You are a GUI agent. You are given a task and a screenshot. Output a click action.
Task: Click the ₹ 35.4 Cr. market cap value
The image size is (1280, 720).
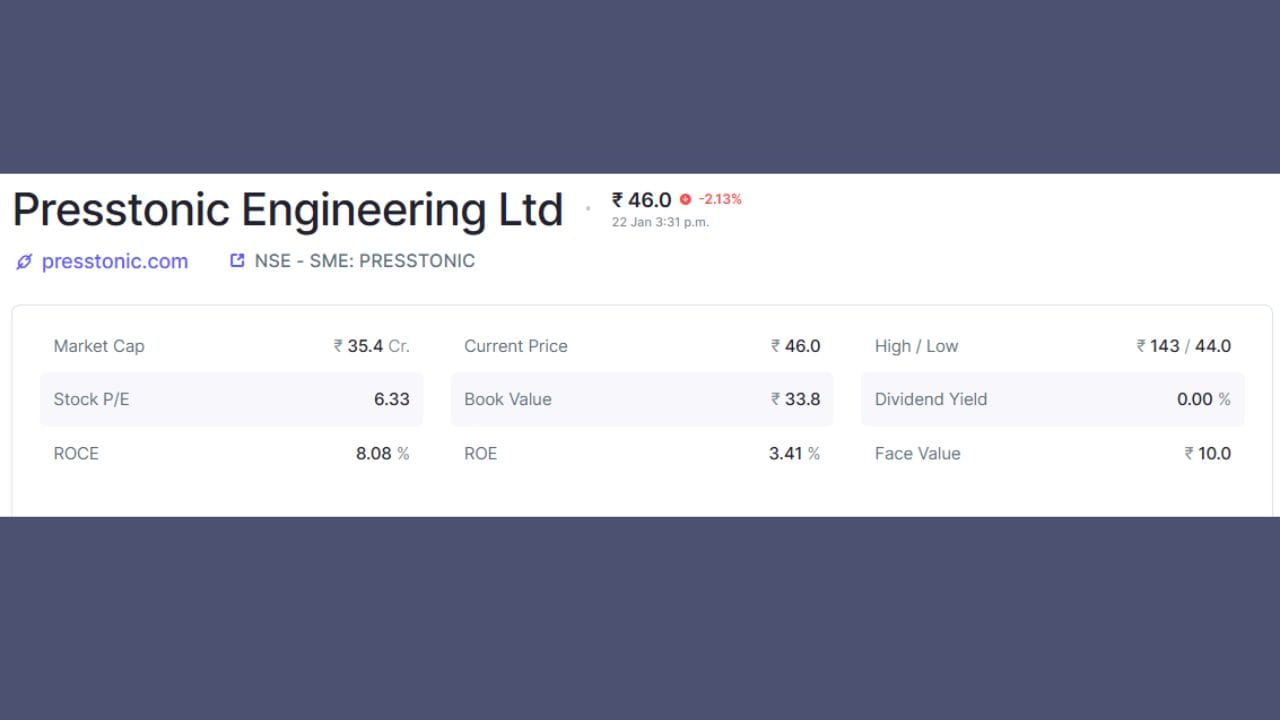tap(372, 346)
